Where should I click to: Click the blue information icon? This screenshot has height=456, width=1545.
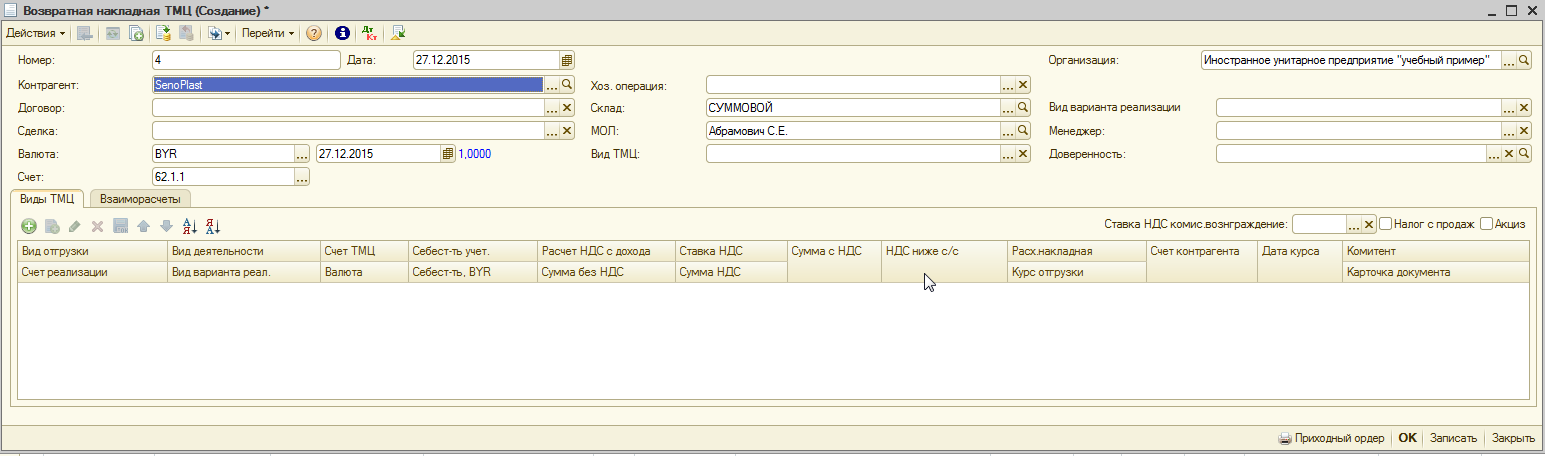[342, 34]
